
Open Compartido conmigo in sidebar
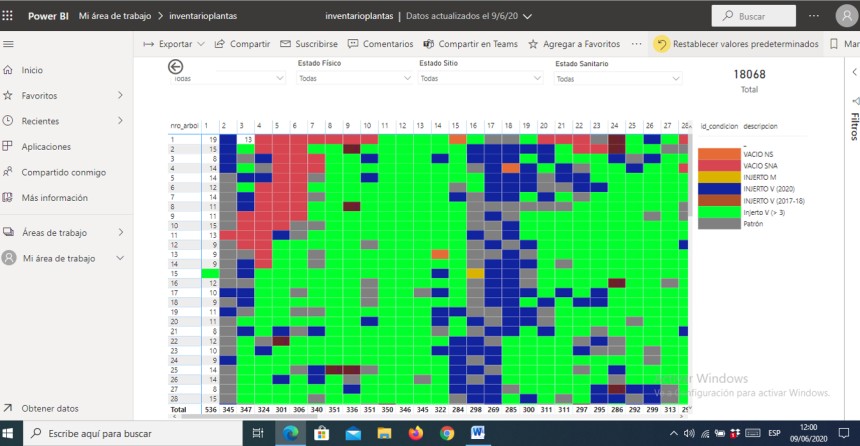coord(64,172)
